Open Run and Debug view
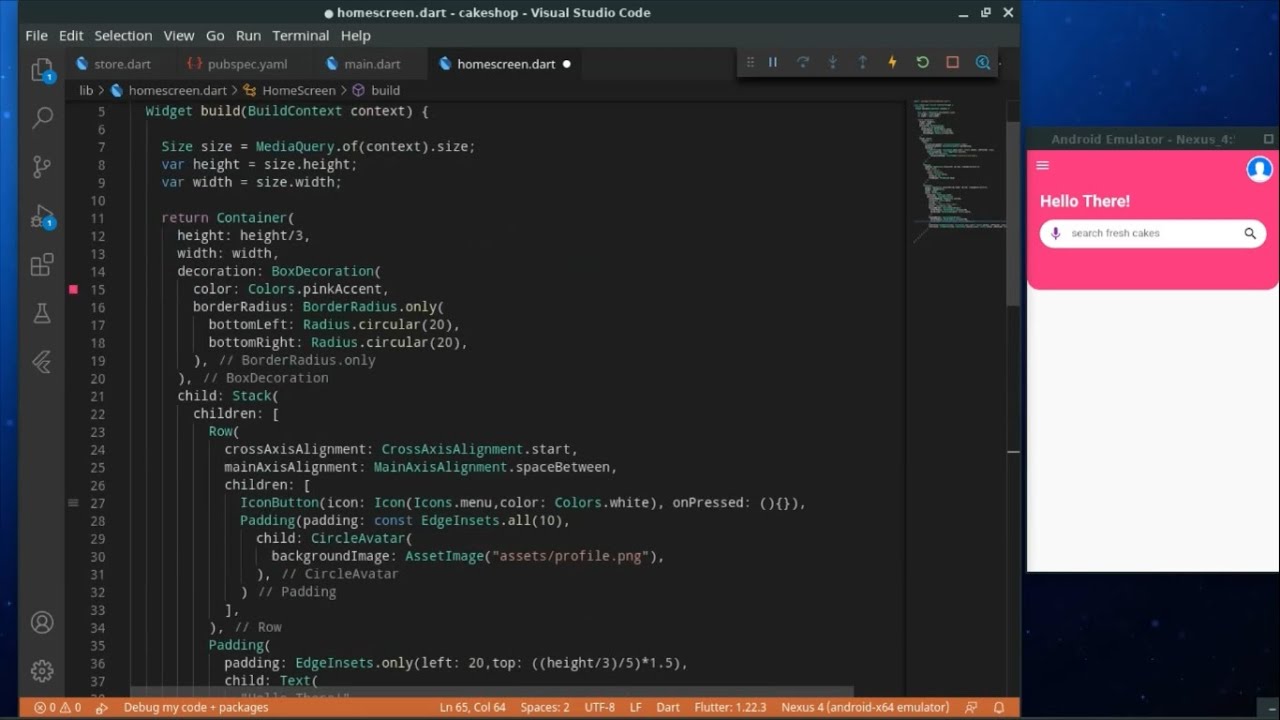1280x720 pixels. pyautogui.click(x=42, y=216)
